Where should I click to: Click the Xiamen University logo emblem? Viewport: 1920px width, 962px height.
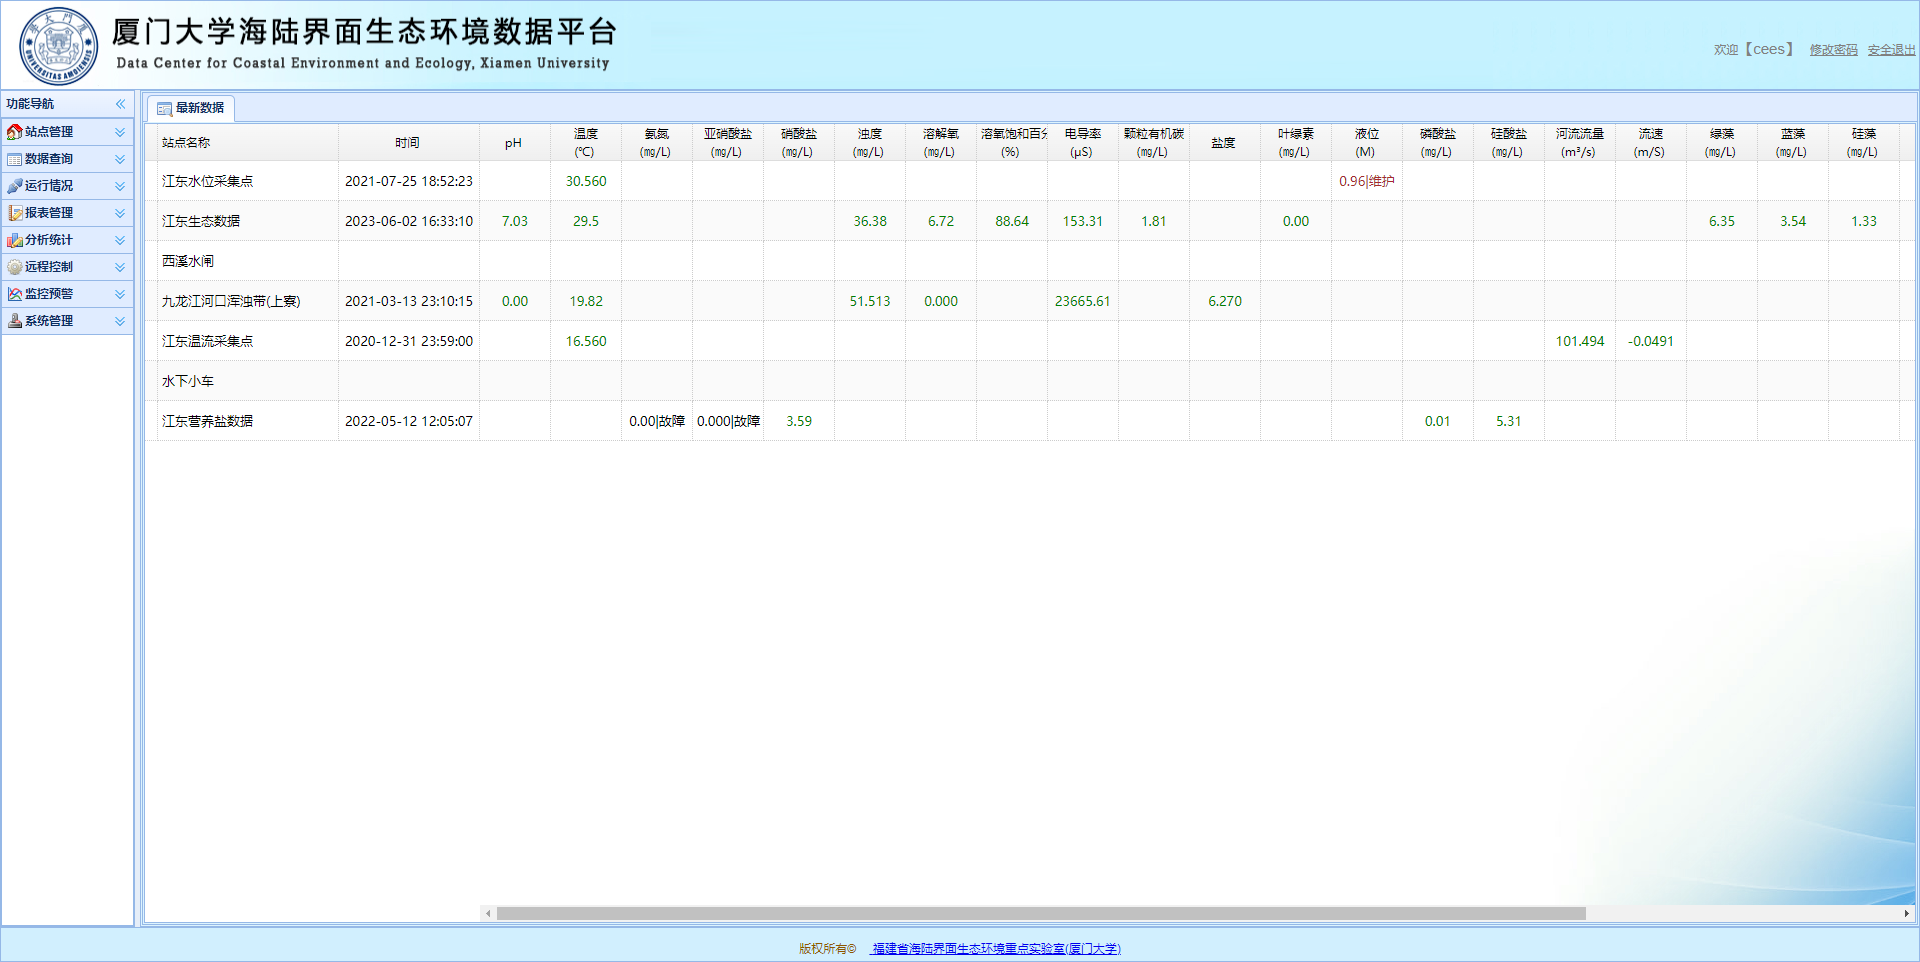[x=58, y=46]
